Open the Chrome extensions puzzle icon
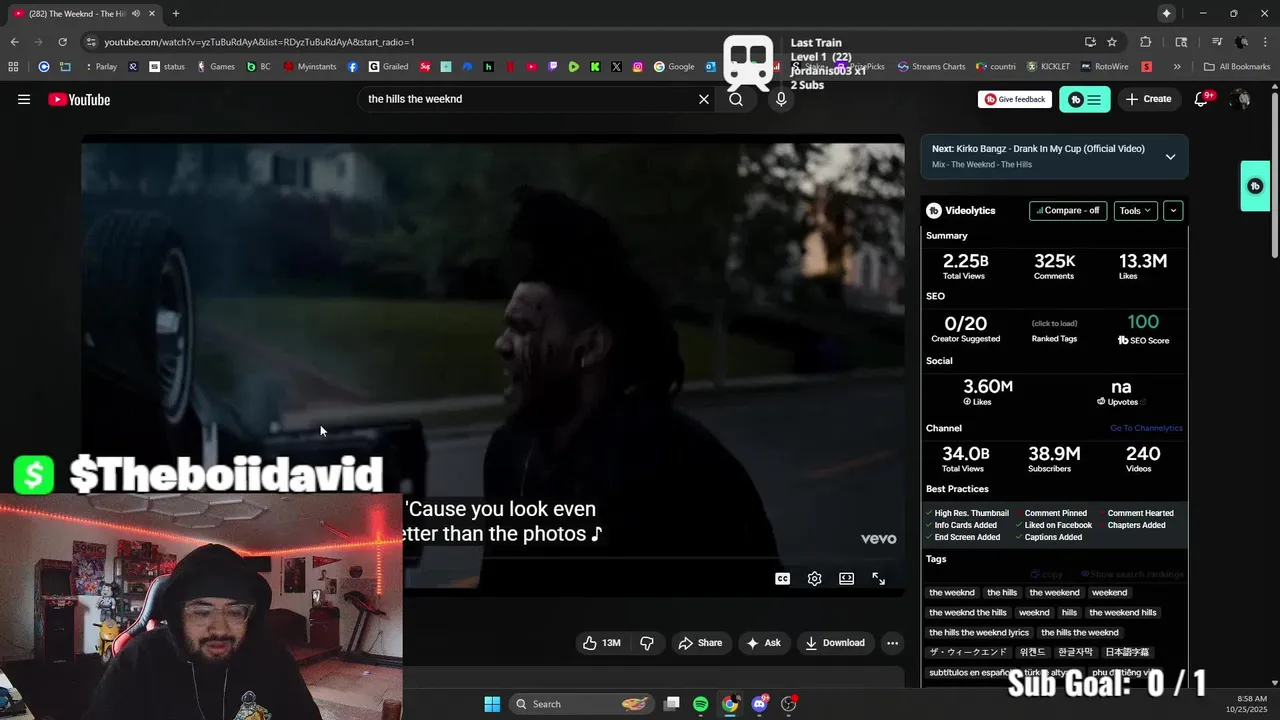 pyautogui.click(x=1146, y=42)
